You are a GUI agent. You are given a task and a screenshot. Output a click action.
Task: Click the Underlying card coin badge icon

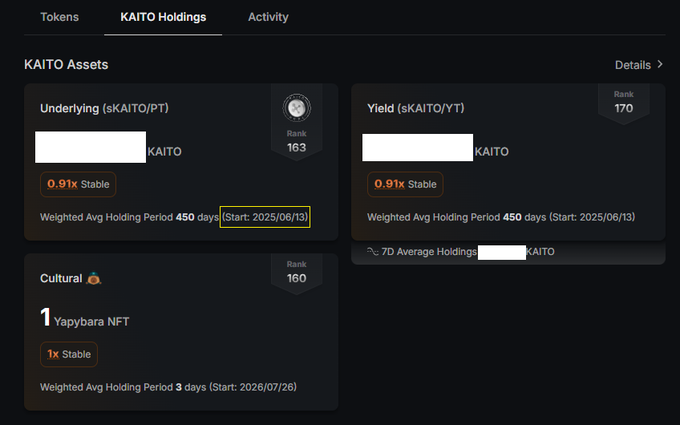pos(297,108)
